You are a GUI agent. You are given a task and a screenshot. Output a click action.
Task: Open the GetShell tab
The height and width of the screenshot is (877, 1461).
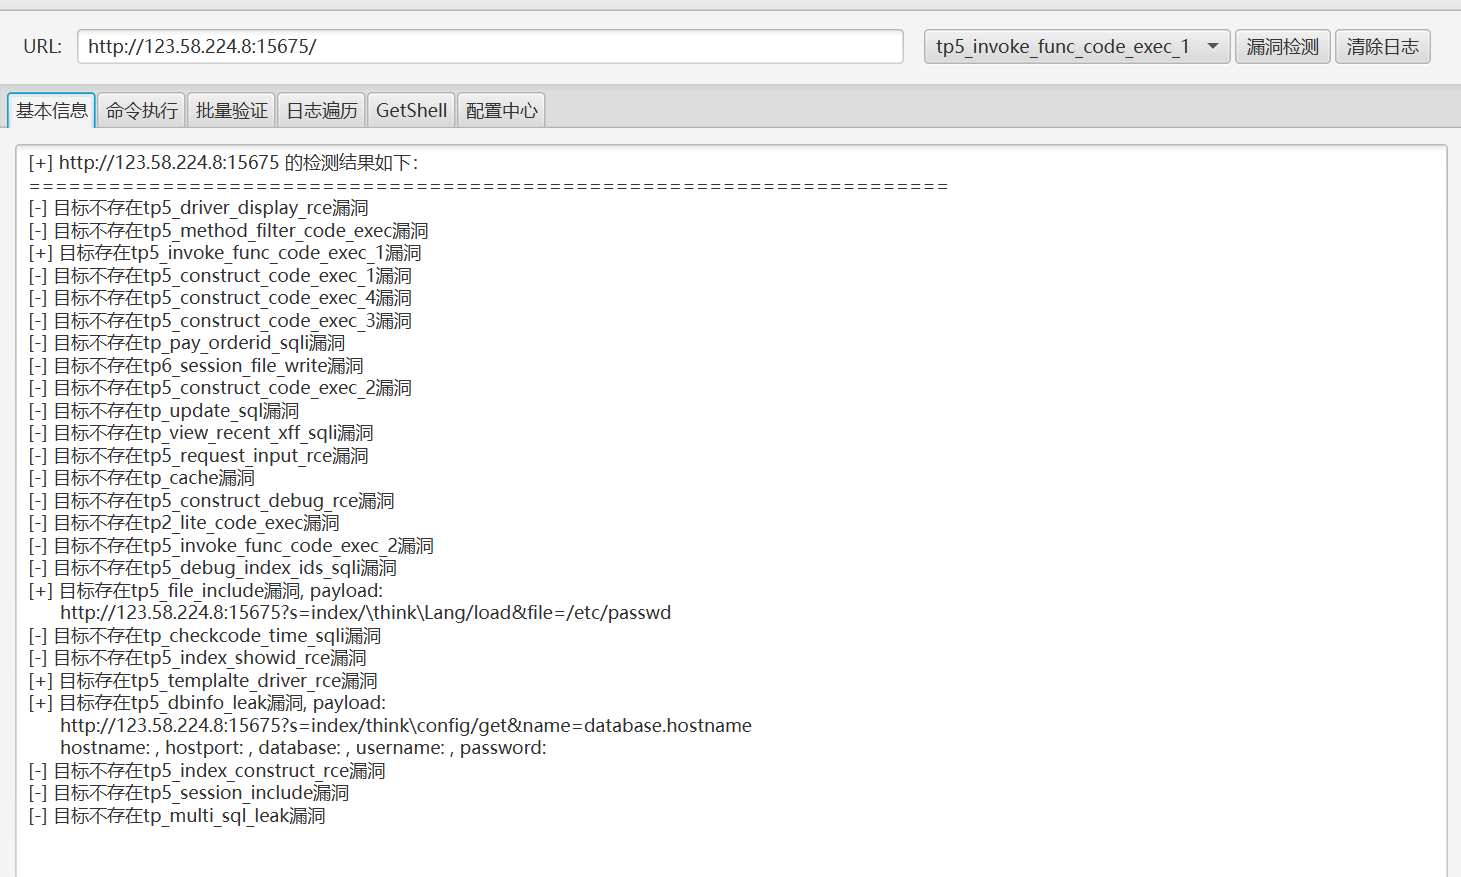[411, 111]
